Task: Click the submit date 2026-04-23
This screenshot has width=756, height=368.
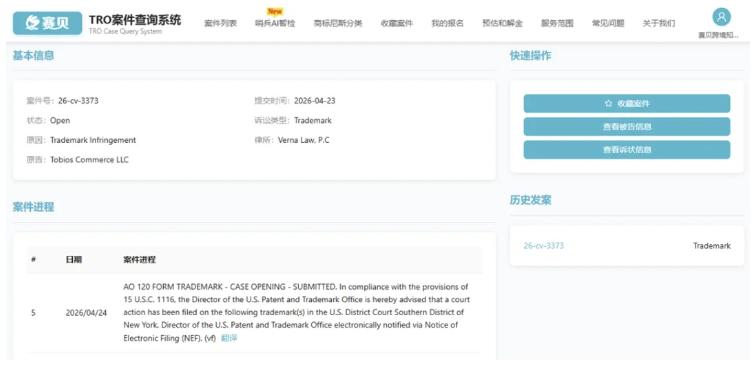Action: (x=314, y=101)
